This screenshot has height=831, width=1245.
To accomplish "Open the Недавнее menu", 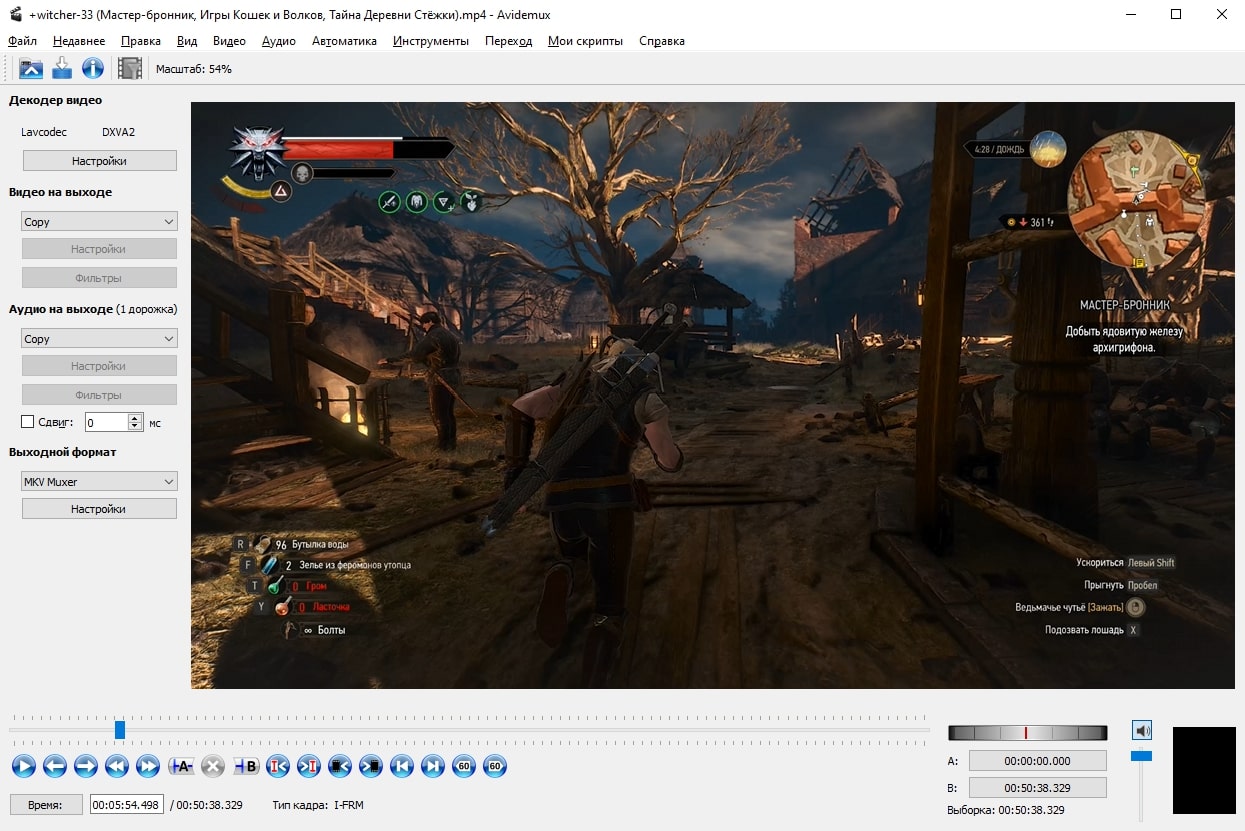I will (x=79, y=41).
